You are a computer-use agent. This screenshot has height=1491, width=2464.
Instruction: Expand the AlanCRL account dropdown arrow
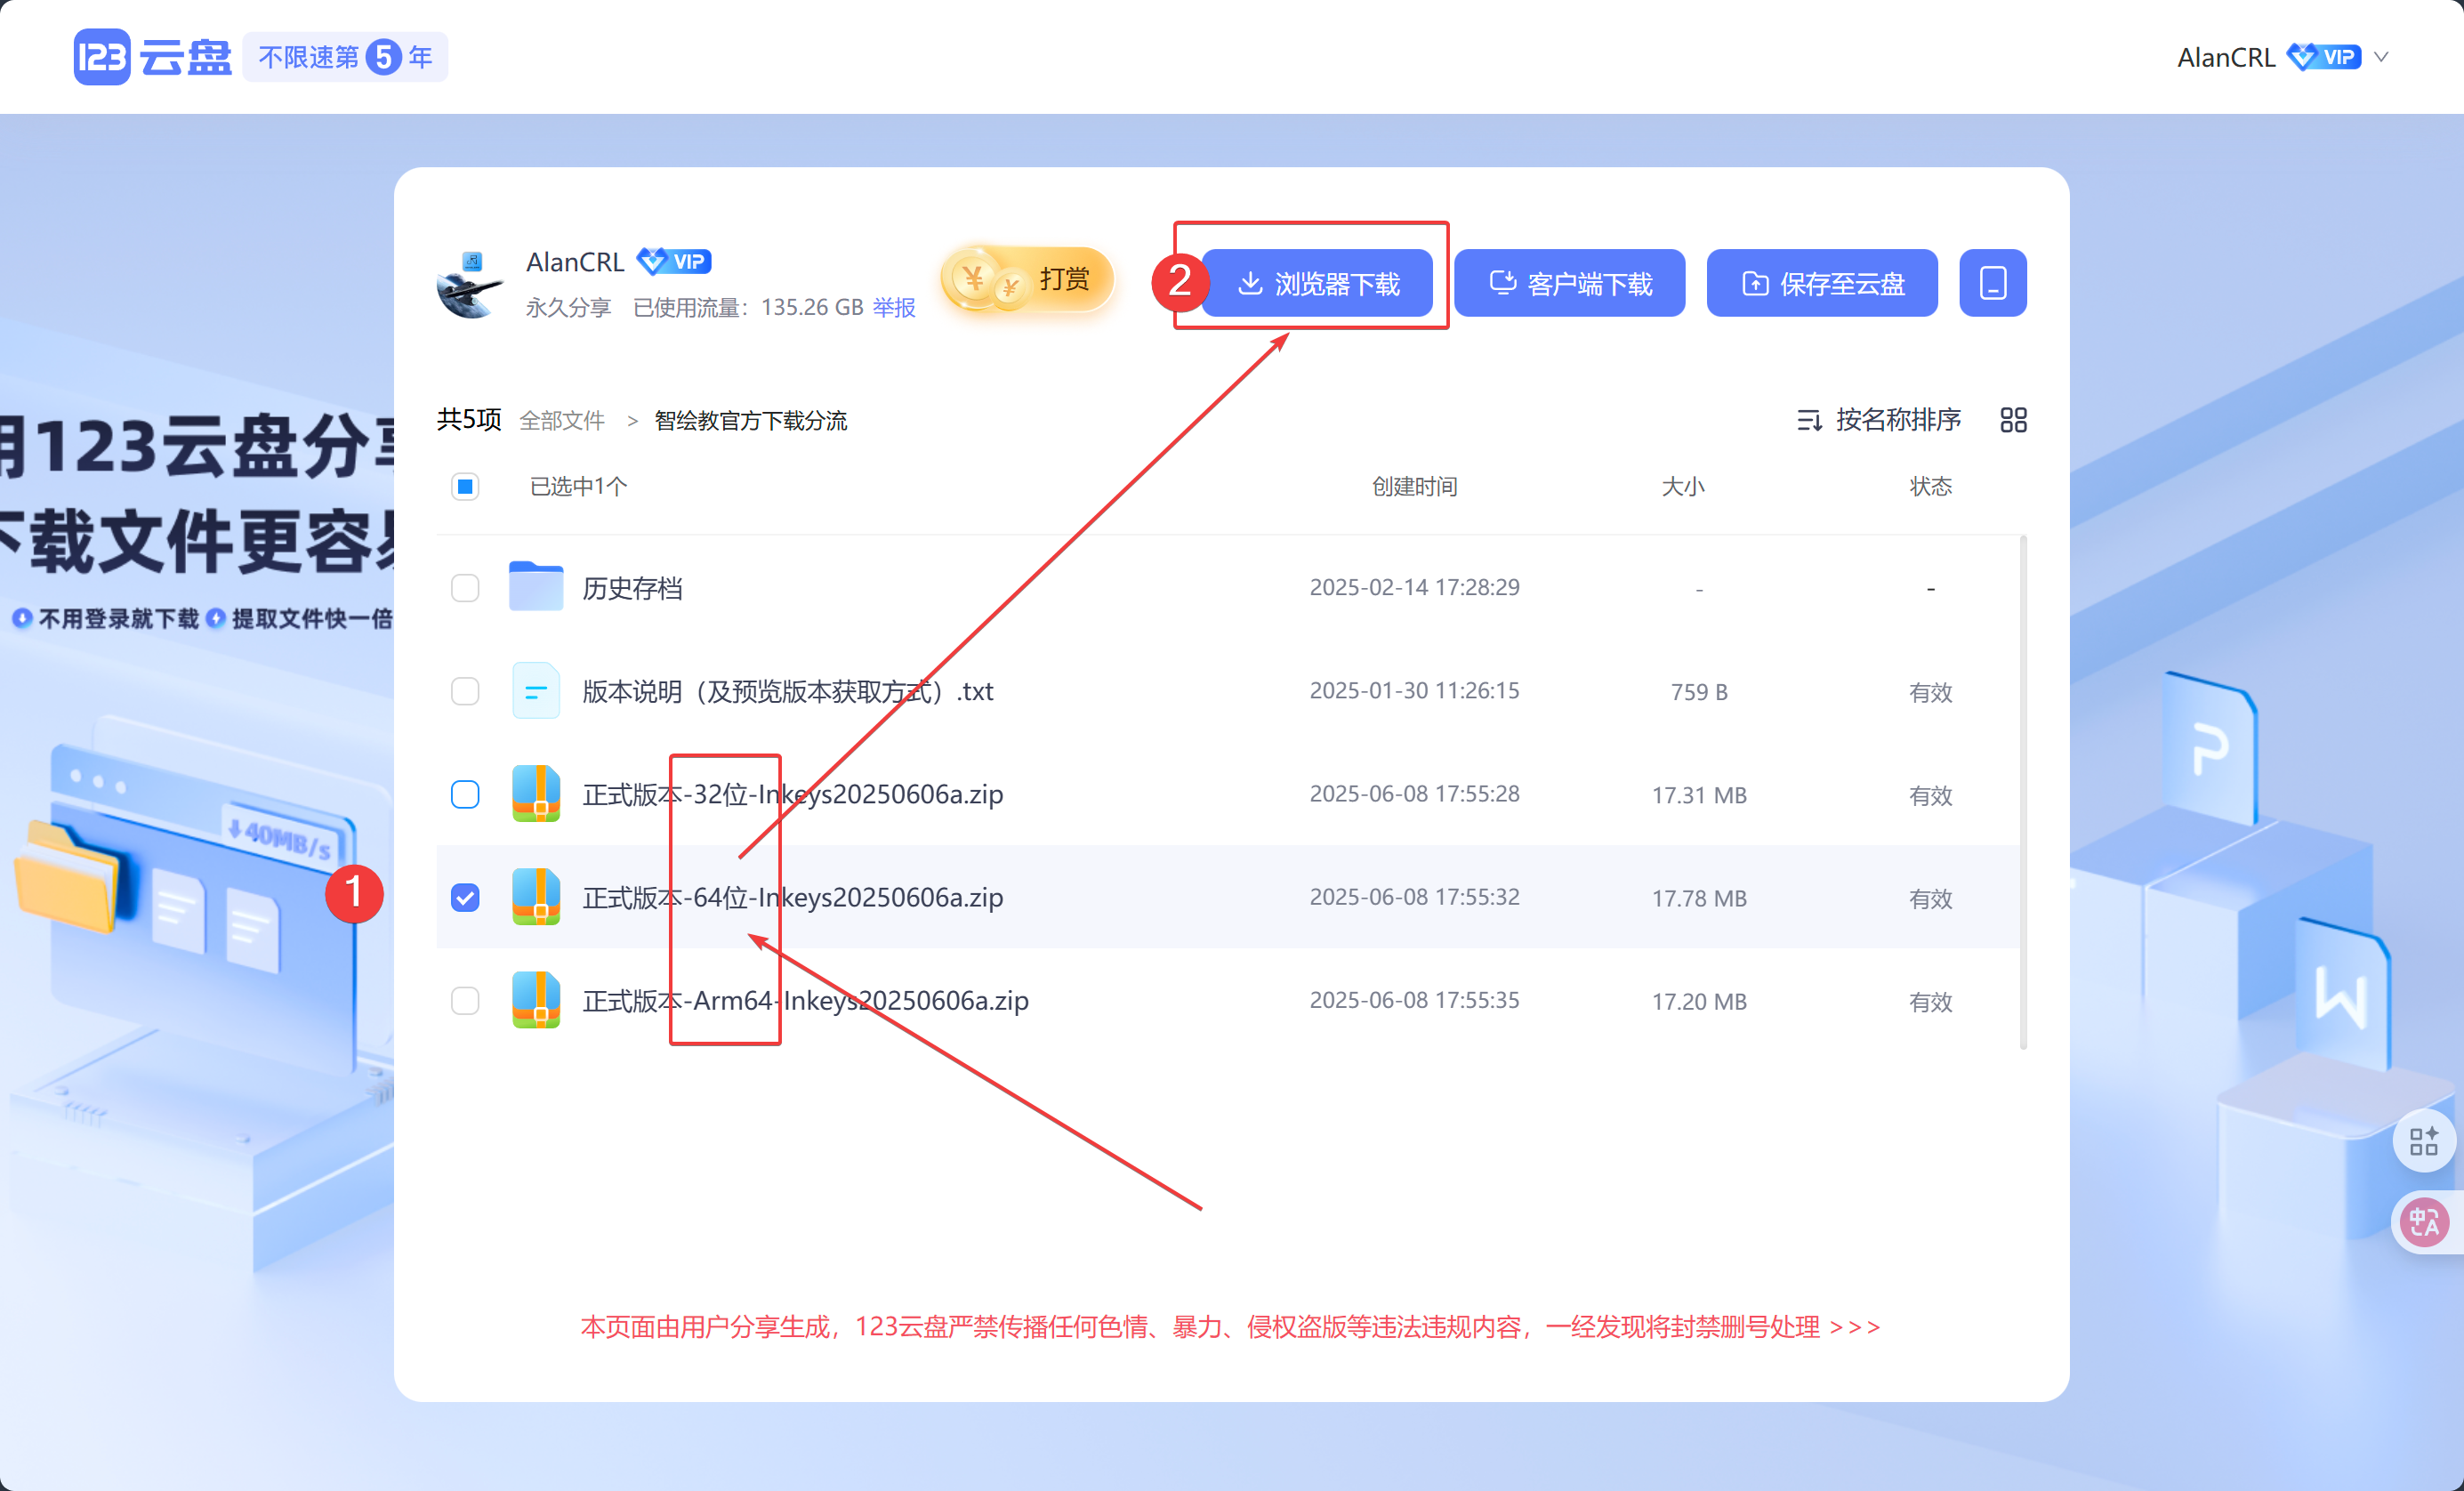2382,57
